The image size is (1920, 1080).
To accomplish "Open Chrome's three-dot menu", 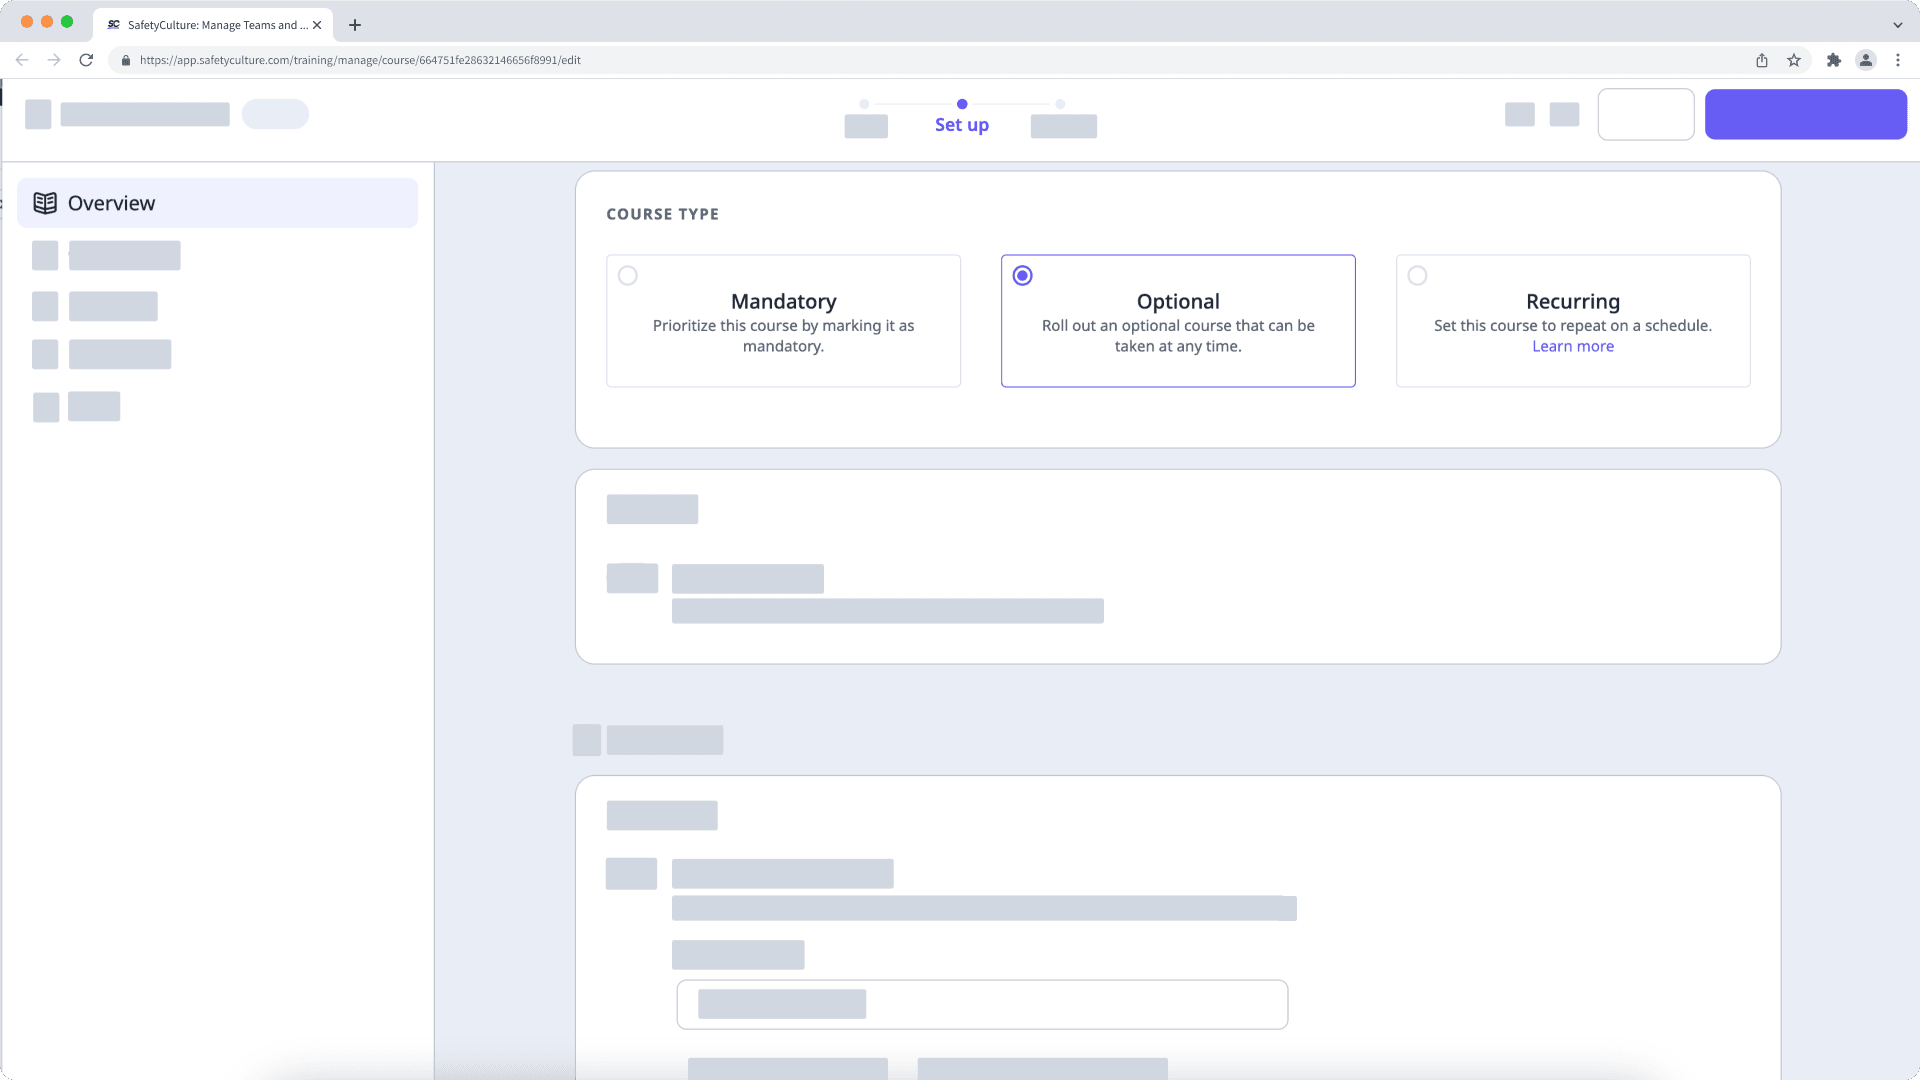I will pos(1899,60).
